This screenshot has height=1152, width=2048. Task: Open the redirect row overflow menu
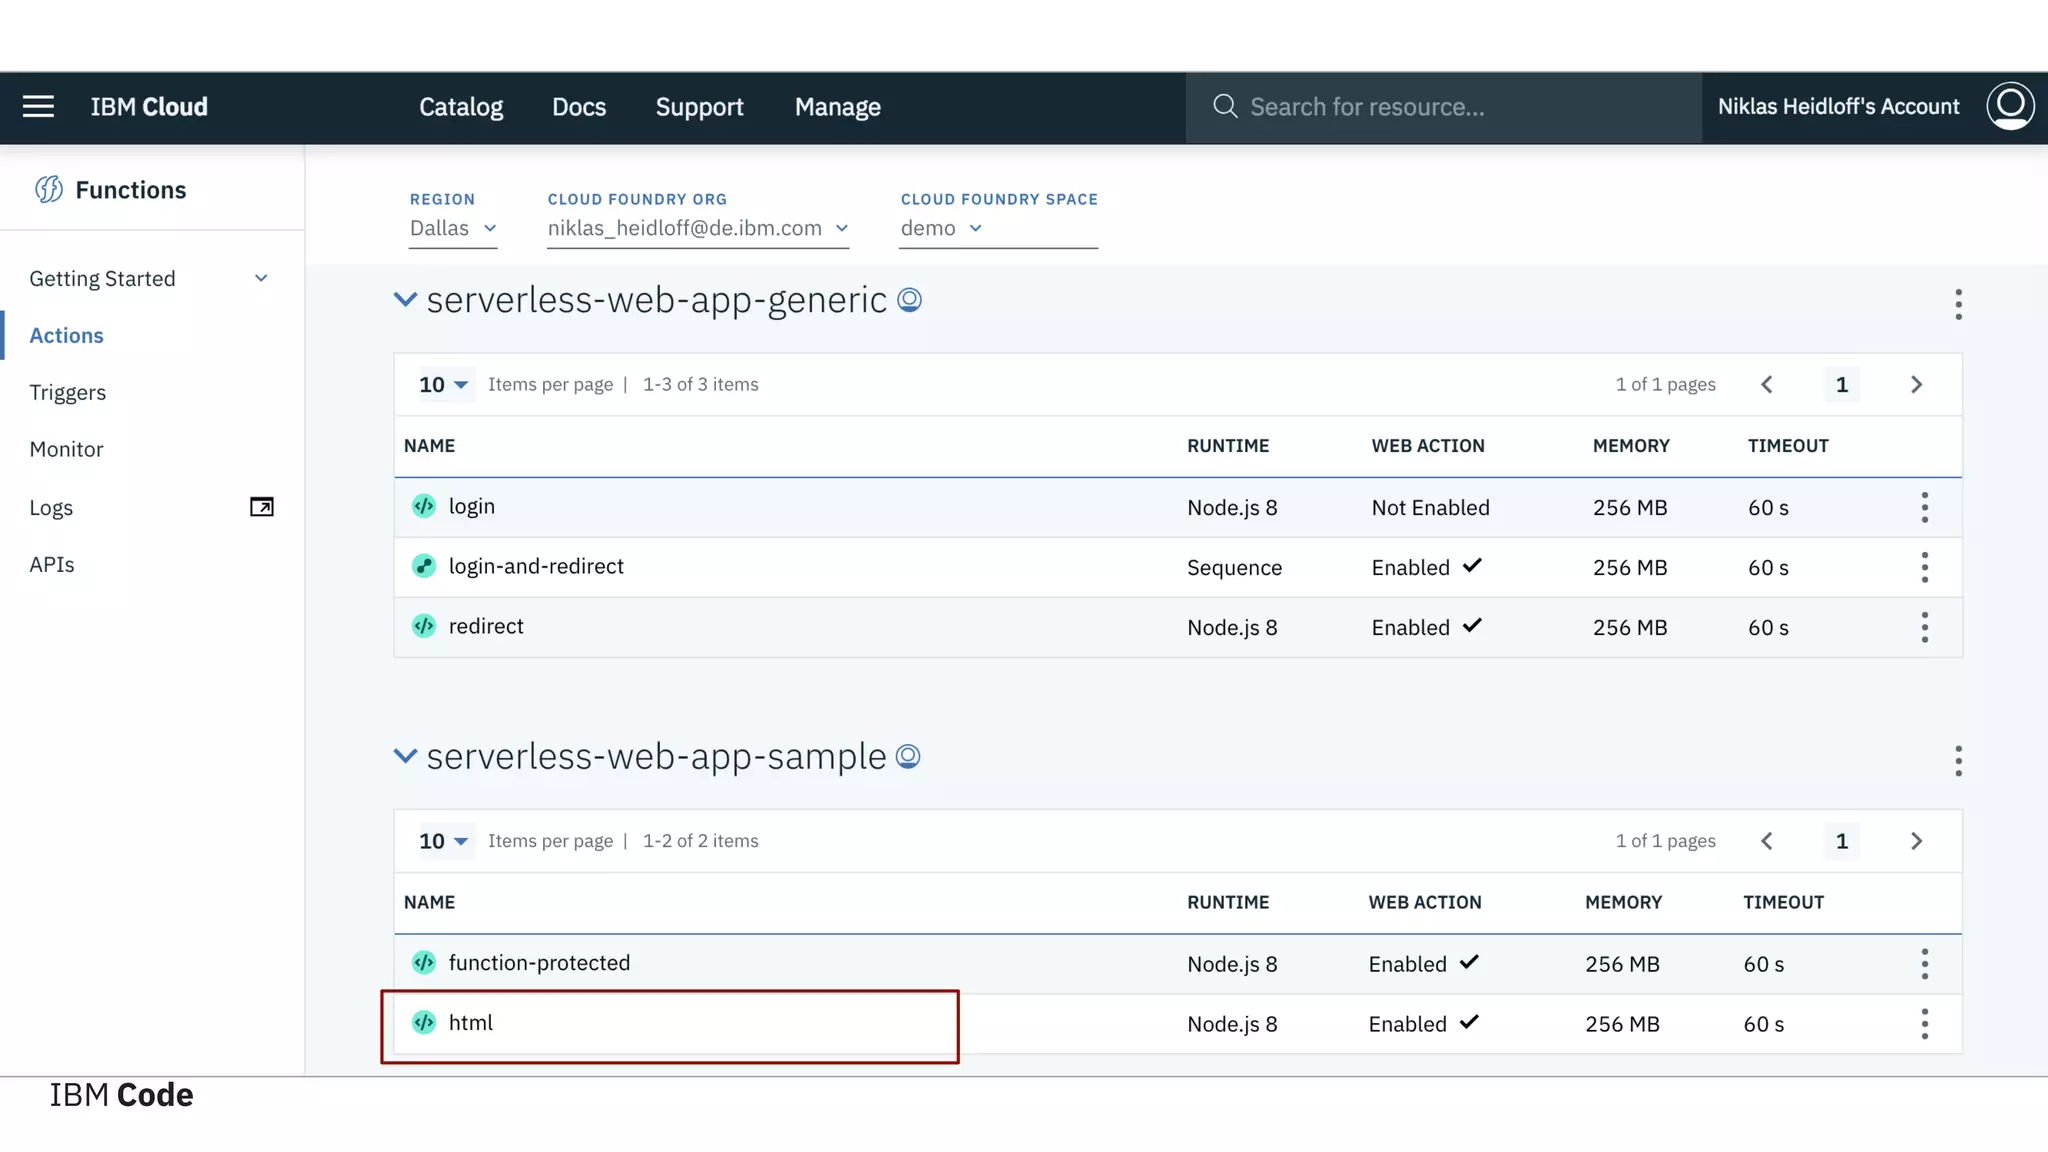click(1924, 627)
